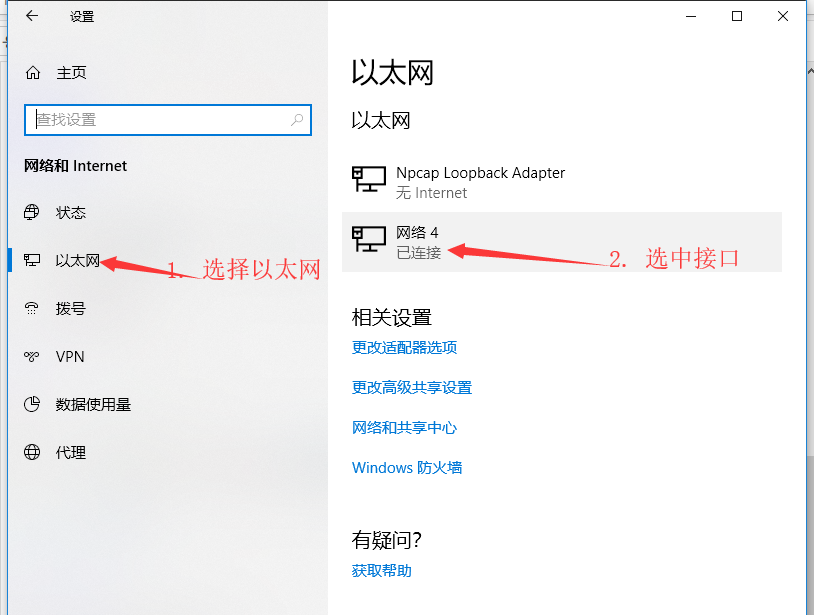Click the Ethernet monitor icon in sidebar
The image size is (814, 615).
click(x=33, y=261)
